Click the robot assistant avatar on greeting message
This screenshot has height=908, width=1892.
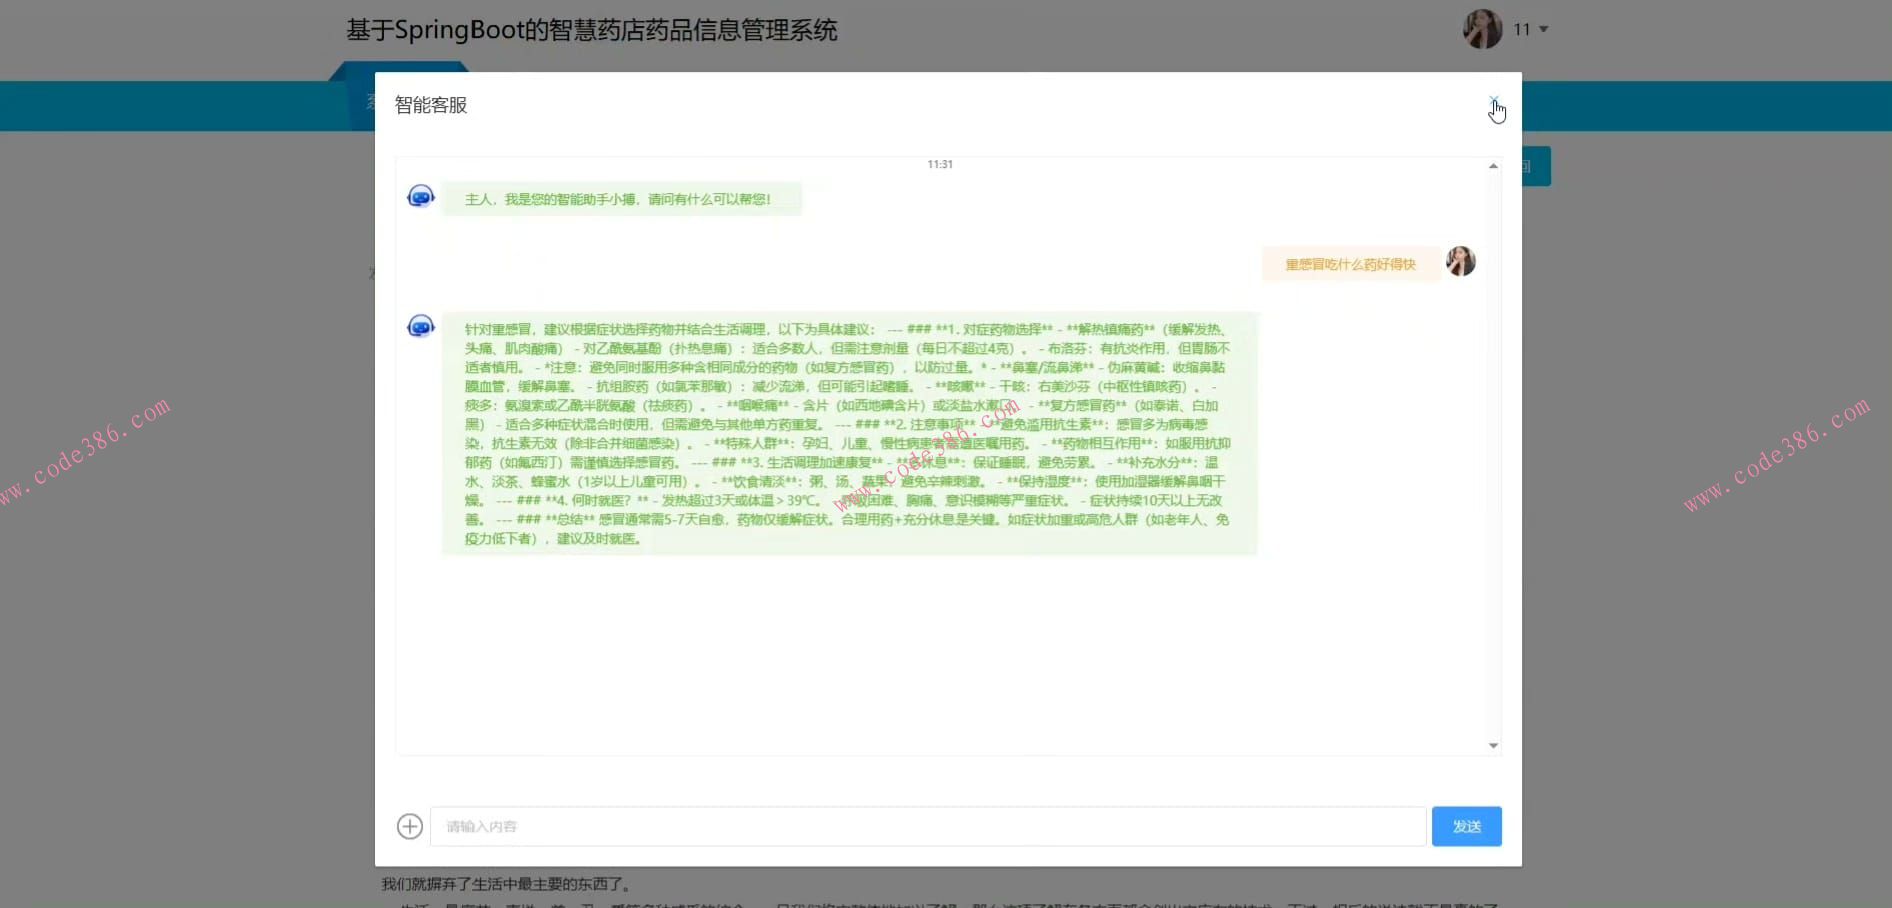420,197
